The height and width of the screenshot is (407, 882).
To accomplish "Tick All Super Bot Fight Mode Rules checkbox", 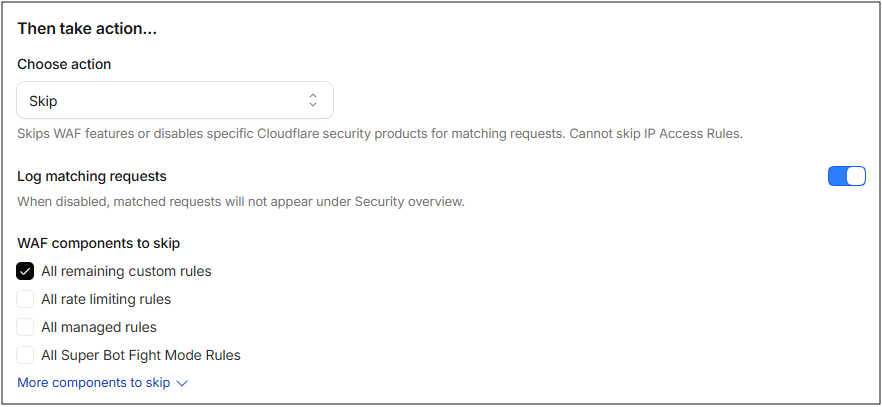I will (x=25, y=355).
